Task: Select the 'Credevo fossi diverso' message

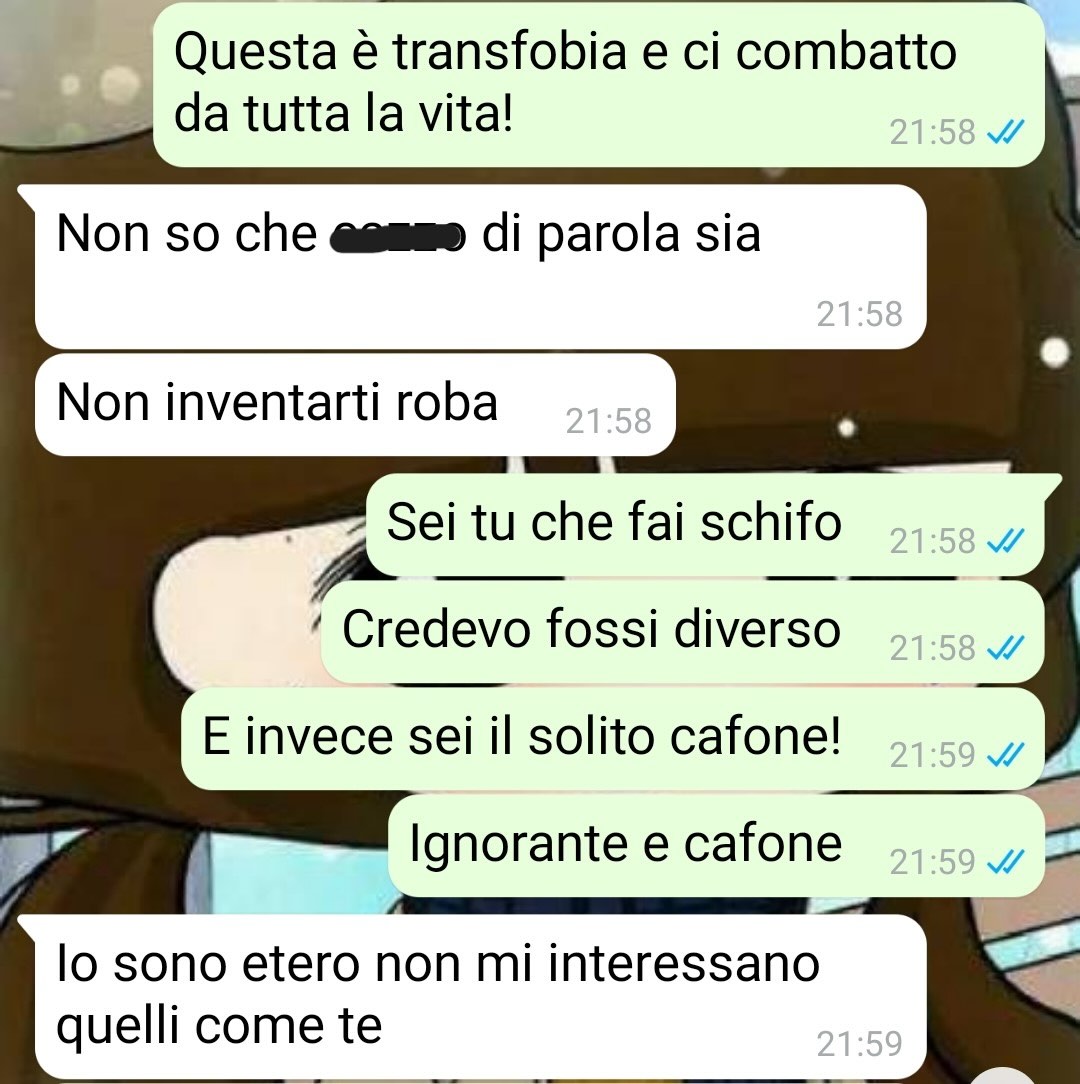Action: 682,632
